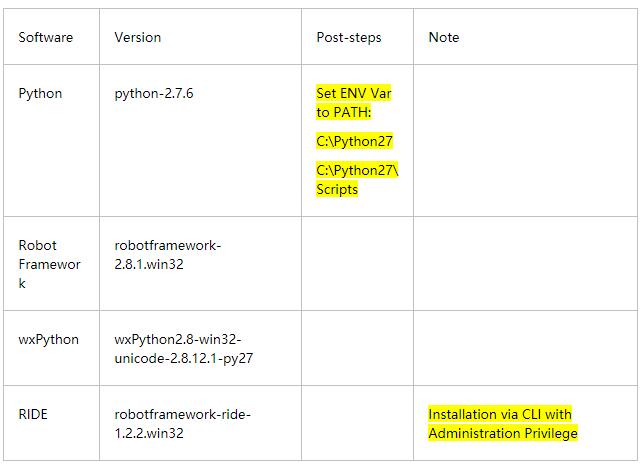Select the wxPython software cell
Viewport: 644px width, 465px height.
click(48, 340)
